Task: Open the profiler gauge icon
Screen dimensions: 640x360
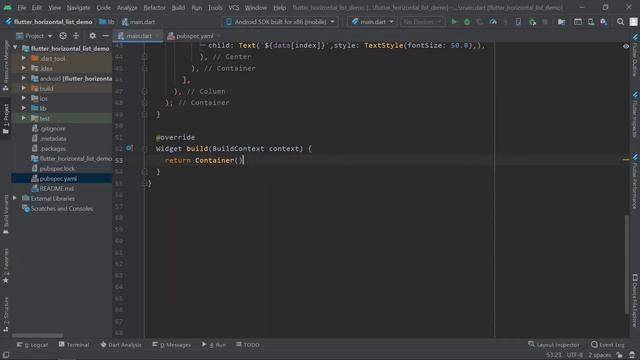Action: (x=493, y=22)
